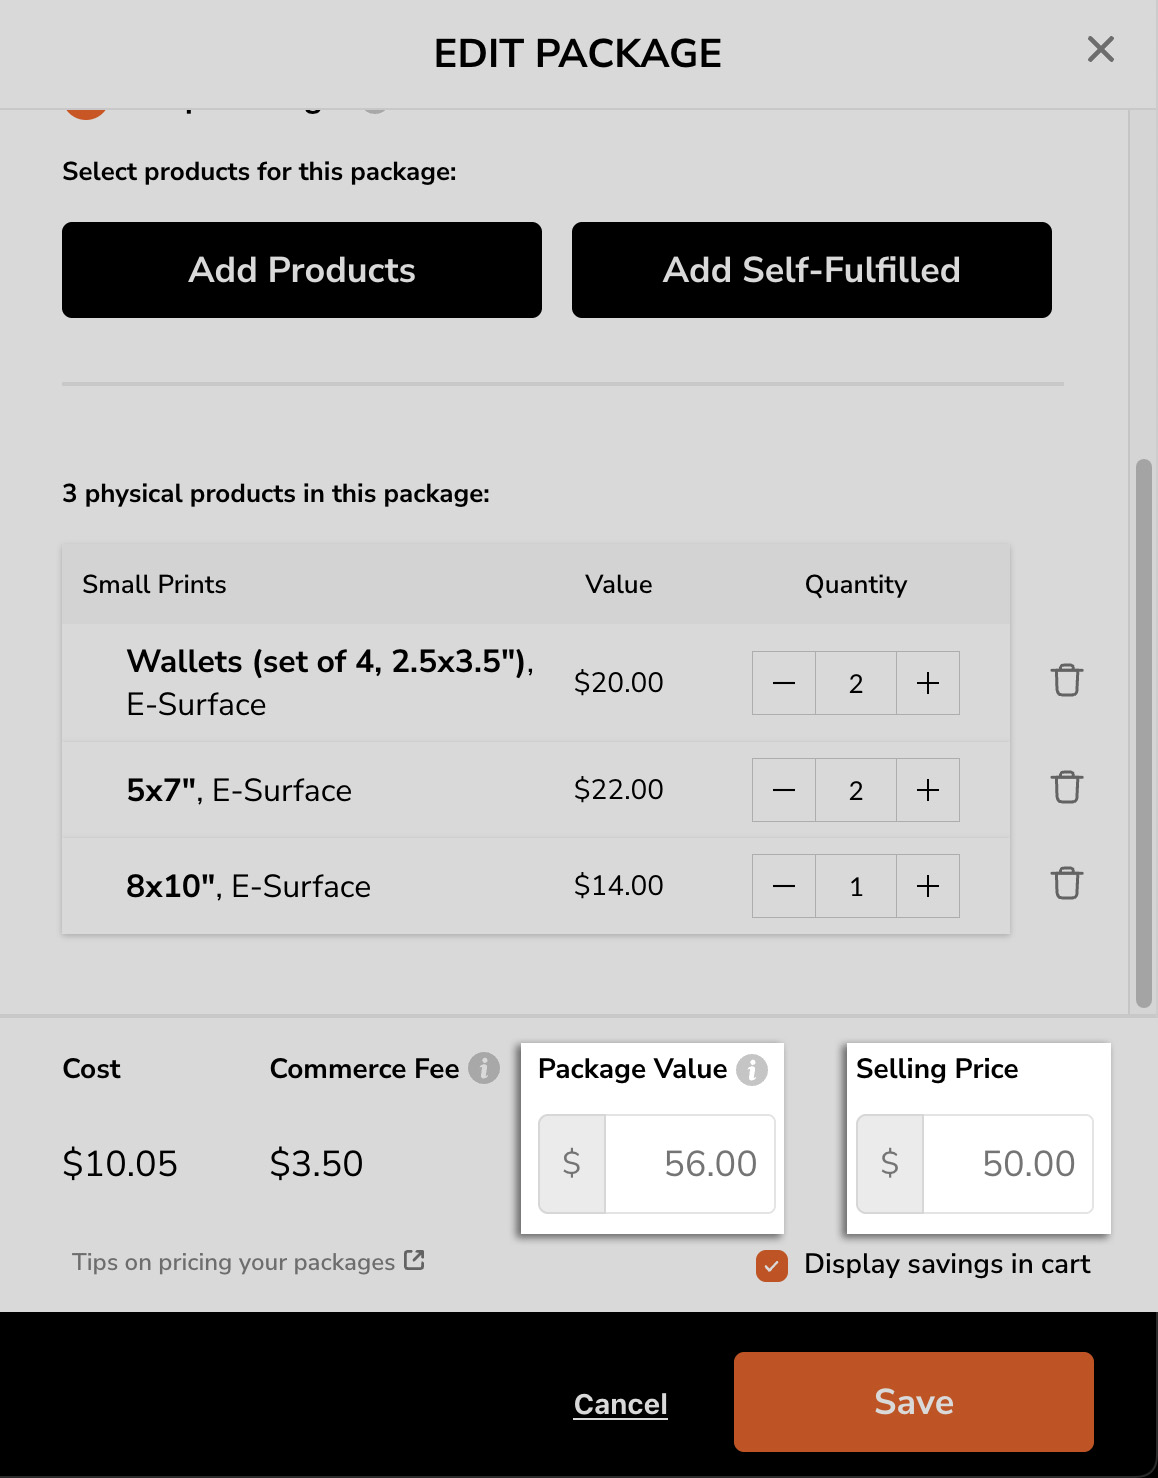1158x1478 pixels.
Task: Close the Edit Package dialog
Action: click(1100, 49)
